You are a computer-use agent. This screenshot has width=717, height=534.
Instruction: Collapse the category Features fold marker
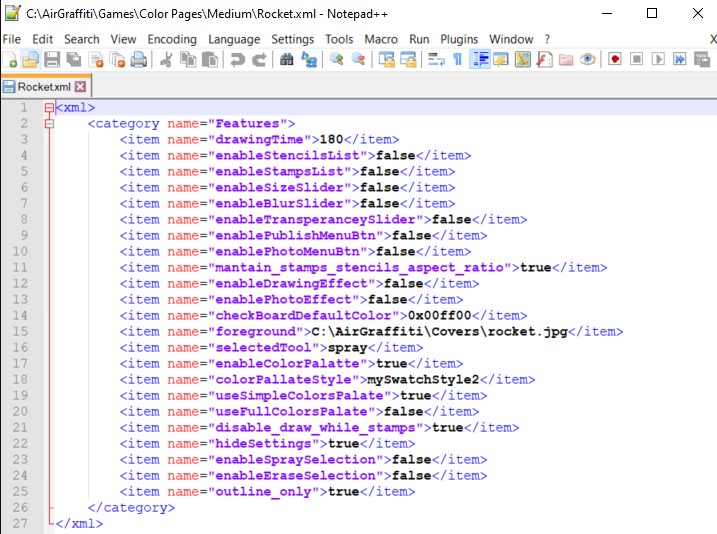click(x=49, y=123)
